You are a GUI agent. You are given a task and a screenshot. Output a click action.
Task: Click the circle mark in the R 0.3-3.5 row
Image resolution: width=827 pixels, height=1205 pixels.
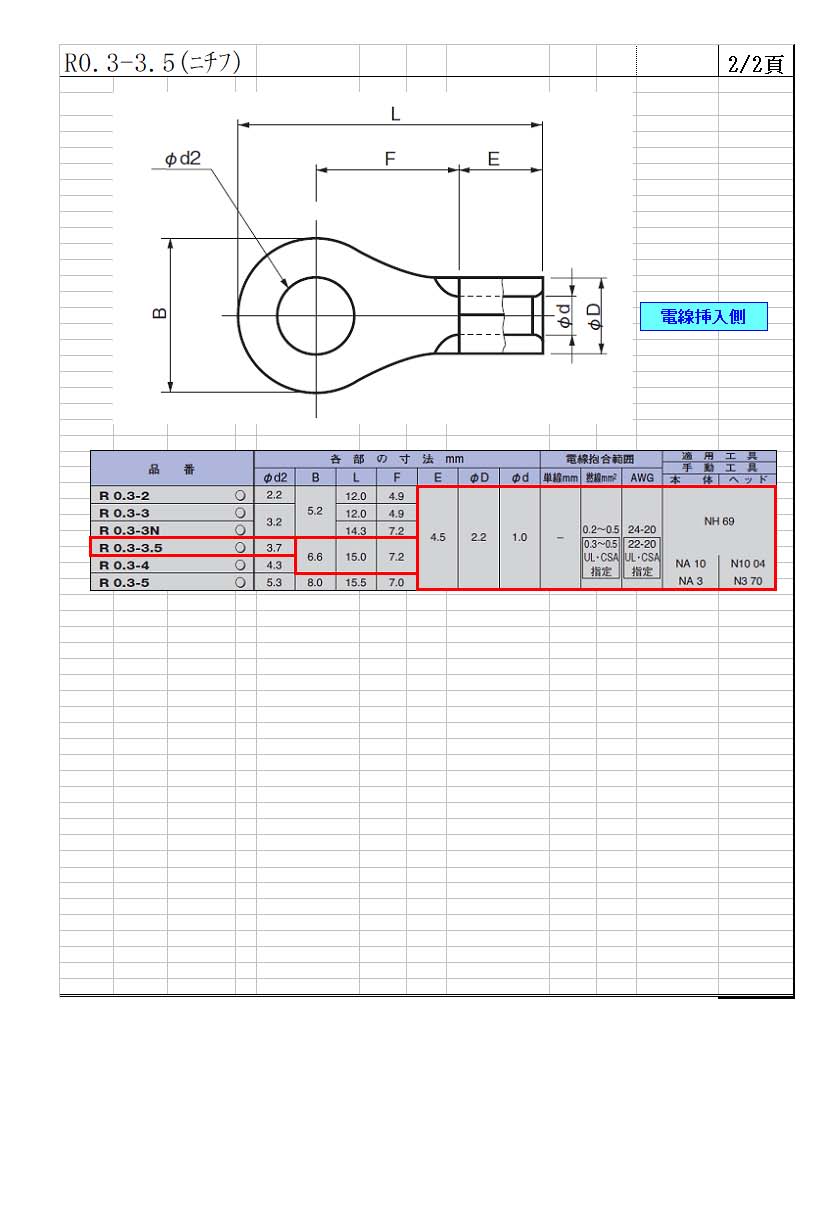(240, 547)
